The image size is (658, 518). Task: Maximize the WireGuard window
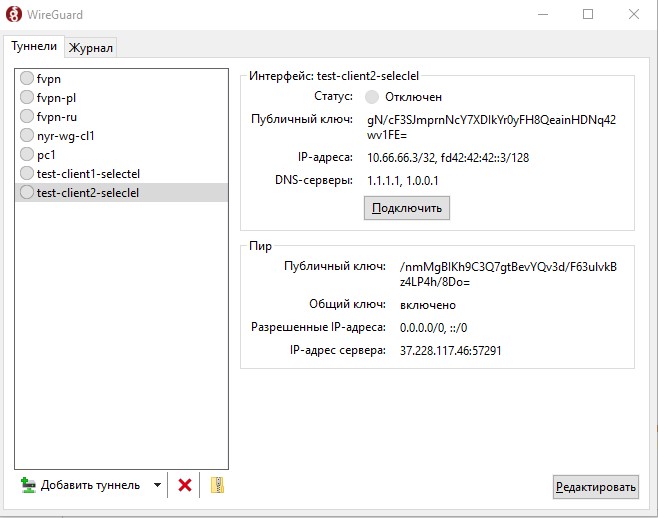(x=588, y=14)
